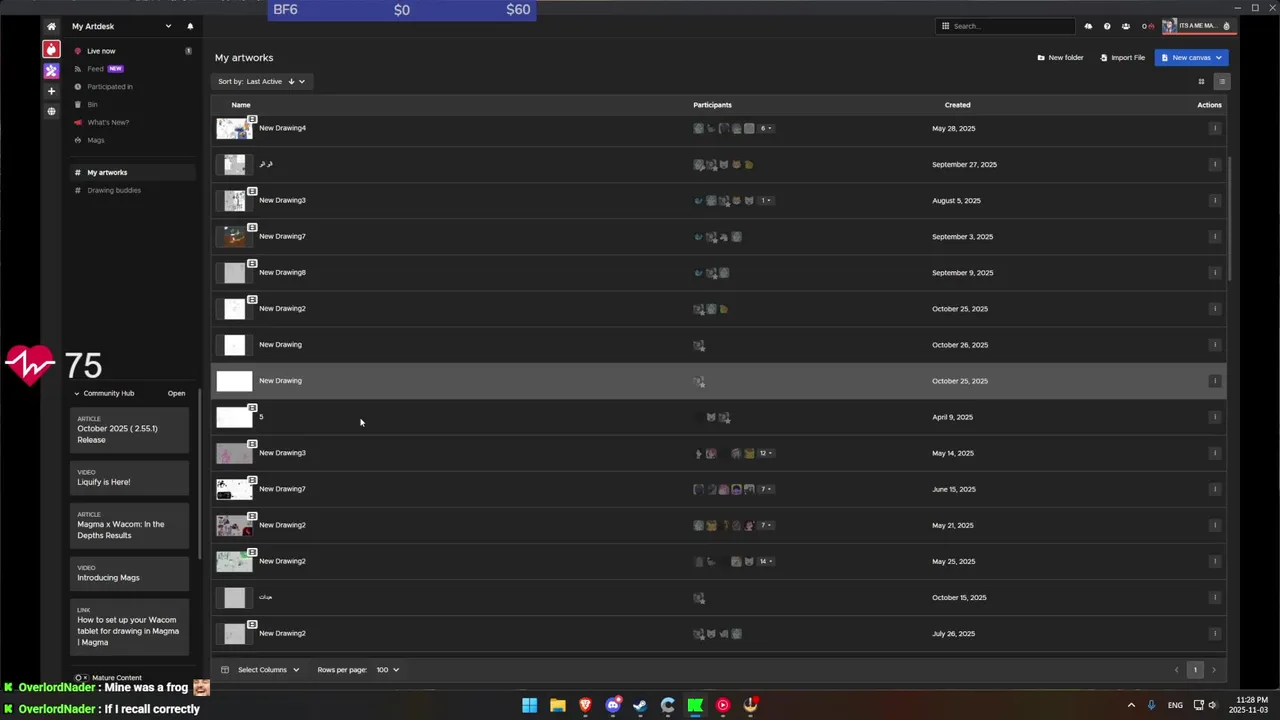
Task: Open the New Drawing8 thumbnail
Action: point(235,272)
